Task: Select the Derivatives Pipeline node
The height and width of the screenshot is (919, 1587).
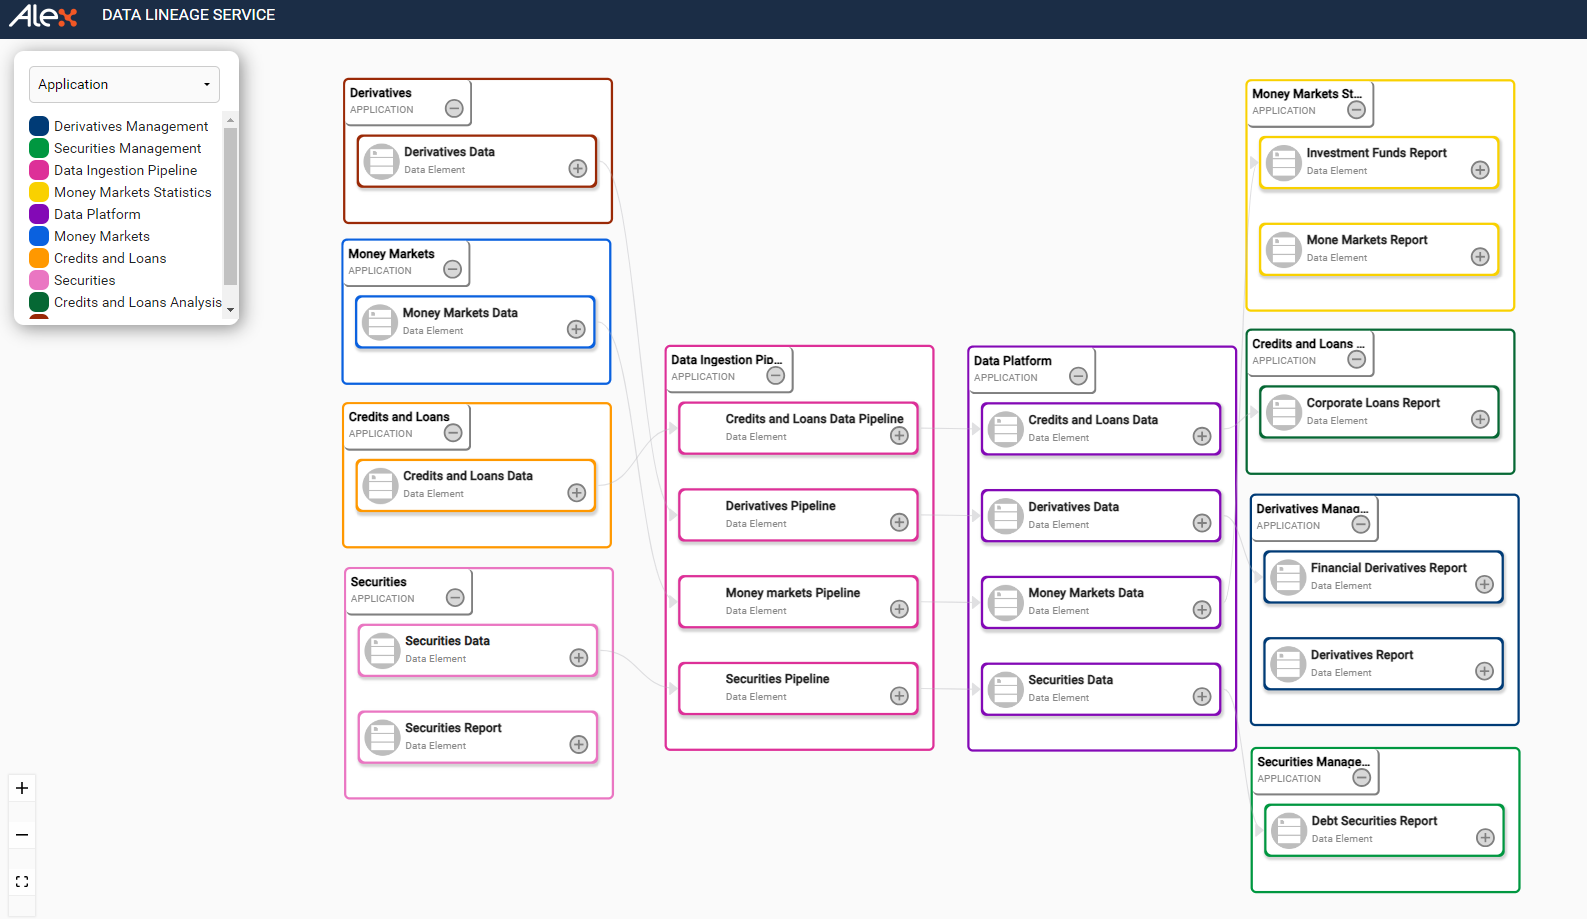Action: tap(799, 515)
